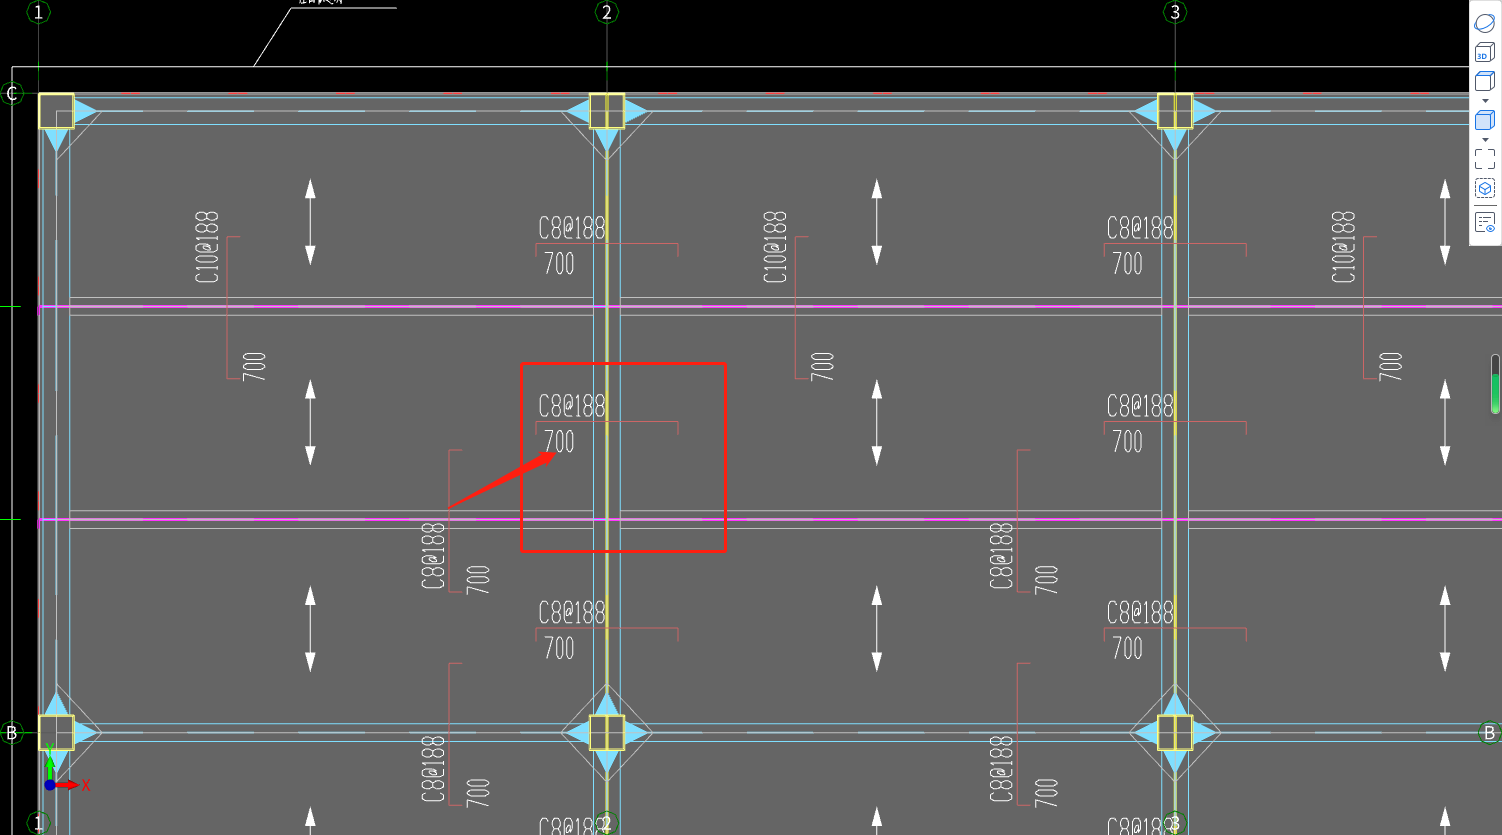Click the right-side axis bubble labeled B
The width and height of the screenshot is (1502, 835).
1489,733
